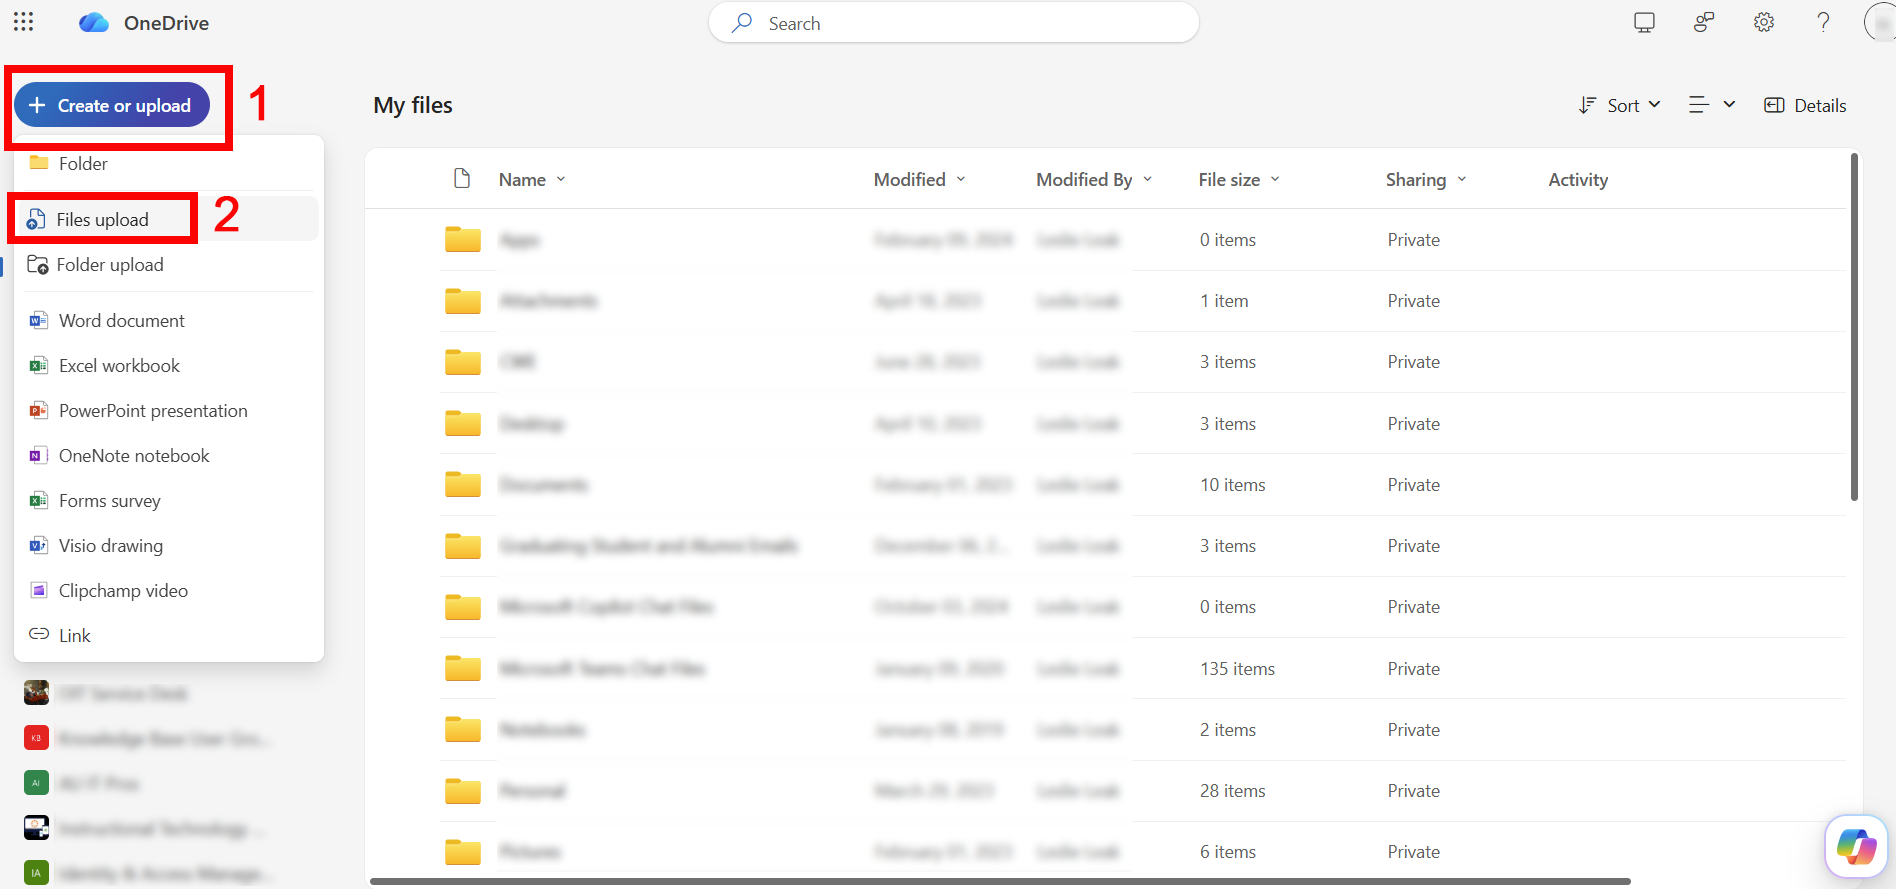Click the folder icon in the 28 items row
This screenshot has height=889, width=1896.
point(463,791)
